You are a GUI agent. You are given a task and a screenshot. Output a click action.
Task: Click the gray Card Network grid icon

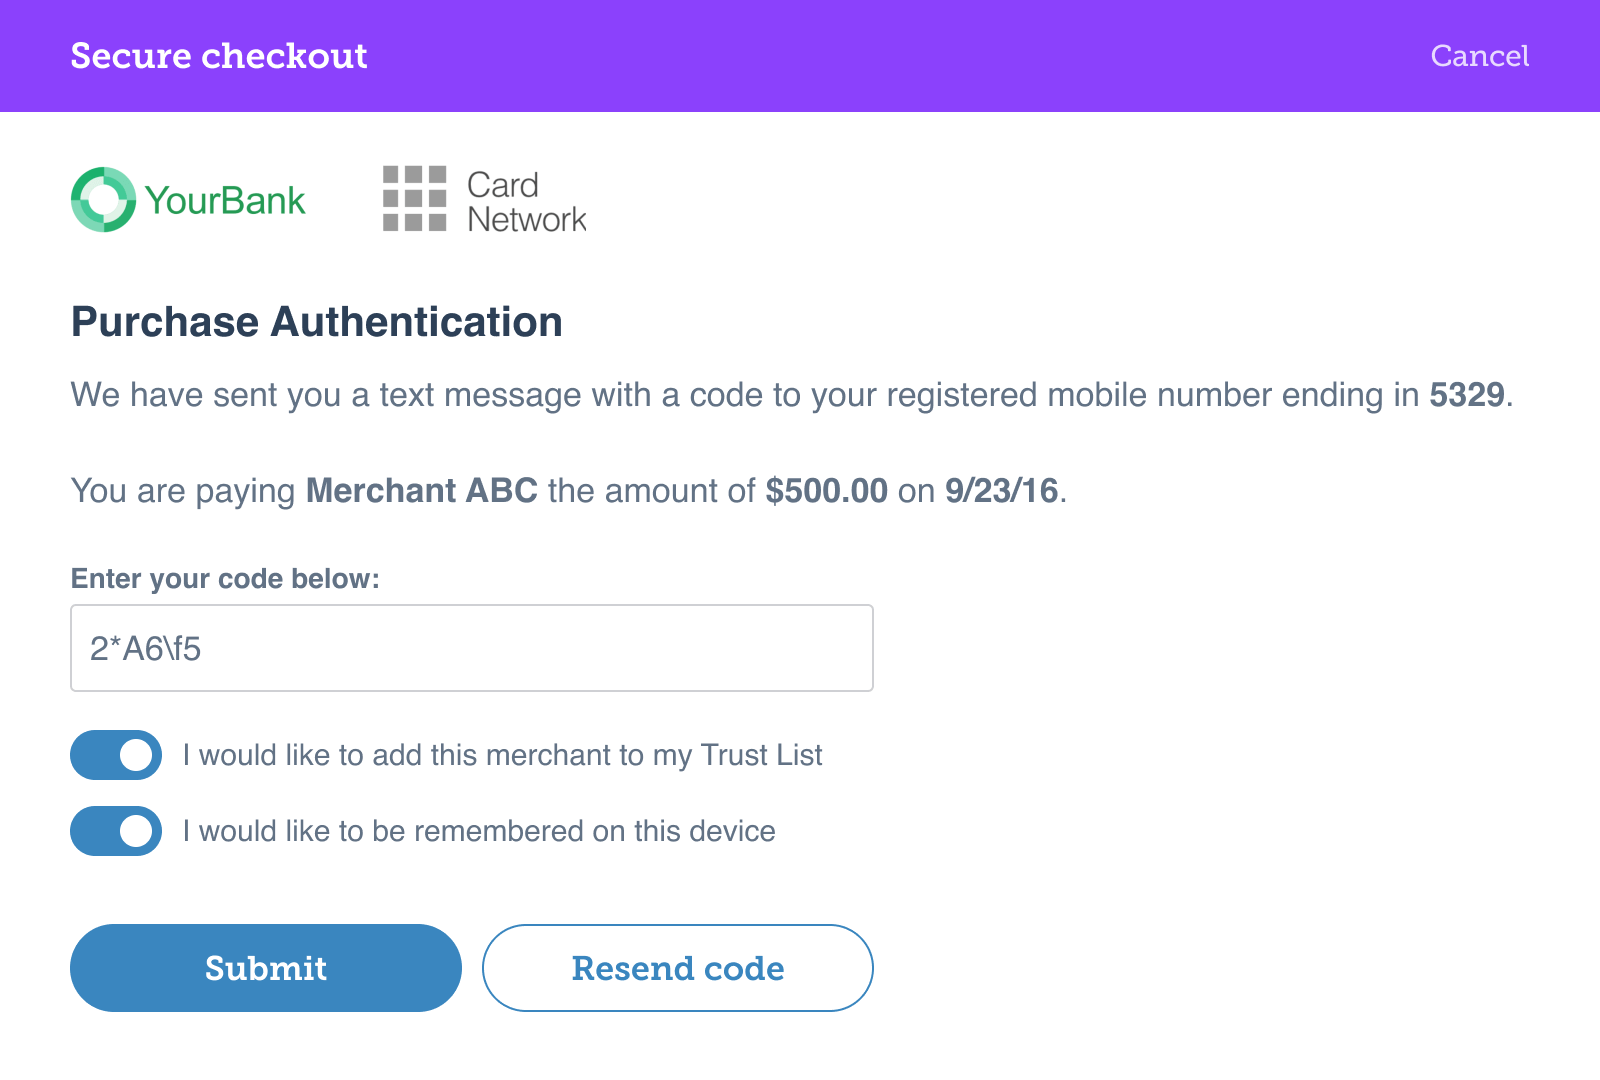click(414, 199)
